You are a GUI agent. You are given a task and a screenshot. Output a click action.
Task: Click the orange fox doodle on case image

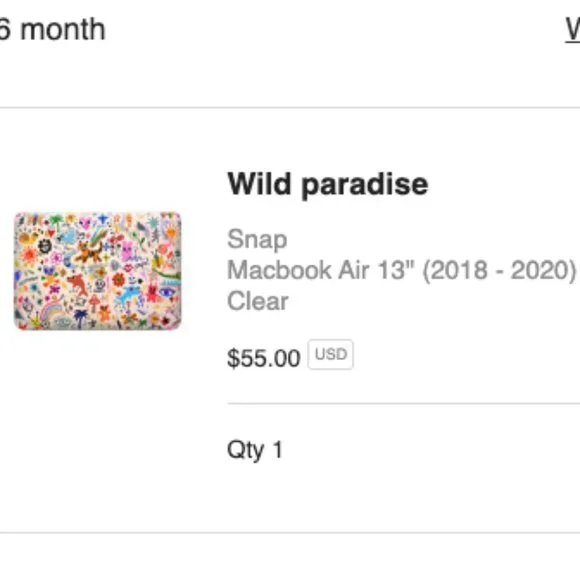click(88, 252)
